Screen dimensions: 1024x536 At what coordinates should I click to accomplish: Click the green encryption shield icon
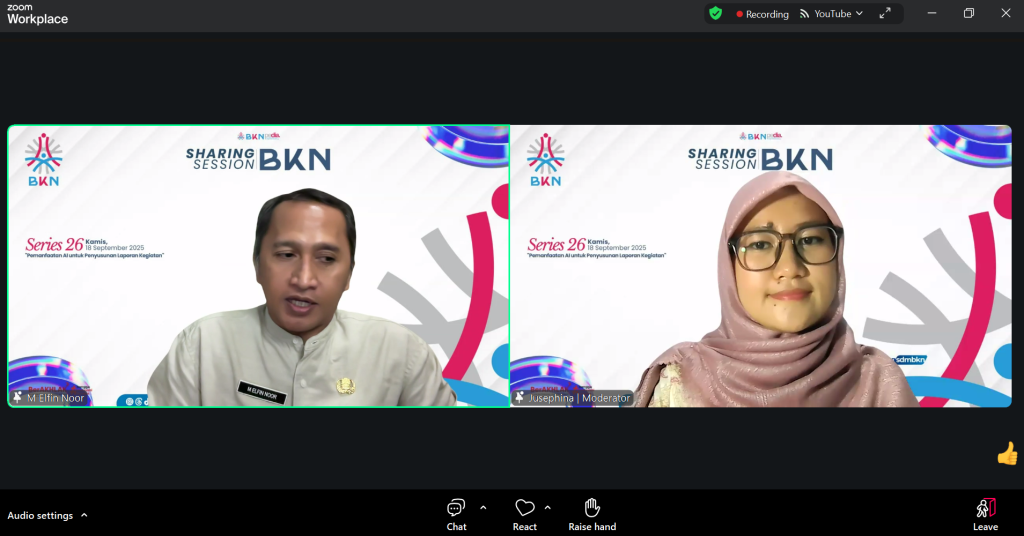[x=716, y=14]
